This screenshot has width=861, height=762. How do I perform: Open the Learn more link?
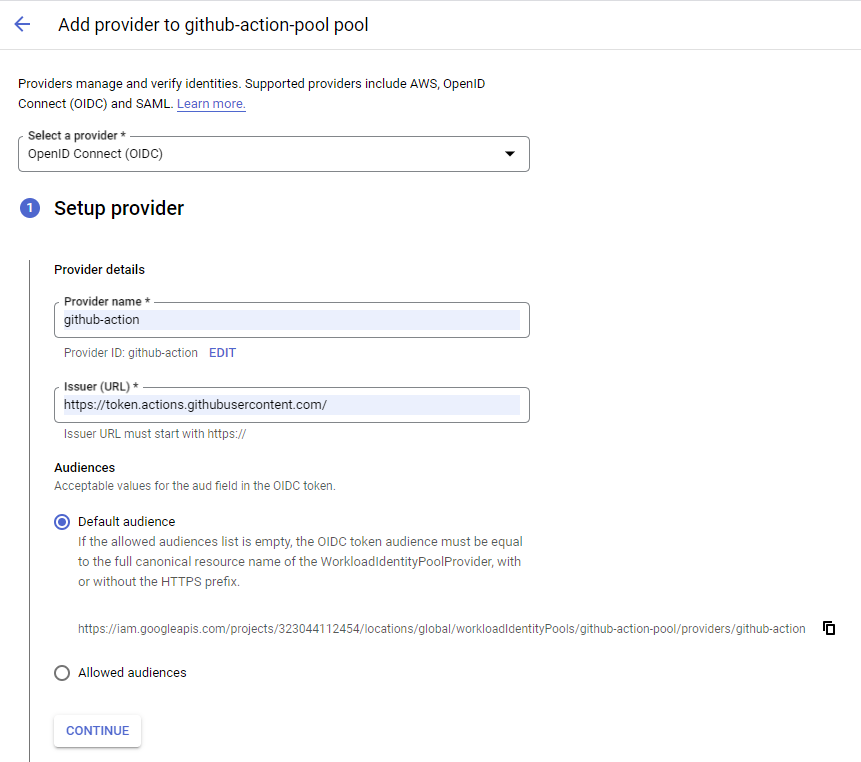coord(211,104)
